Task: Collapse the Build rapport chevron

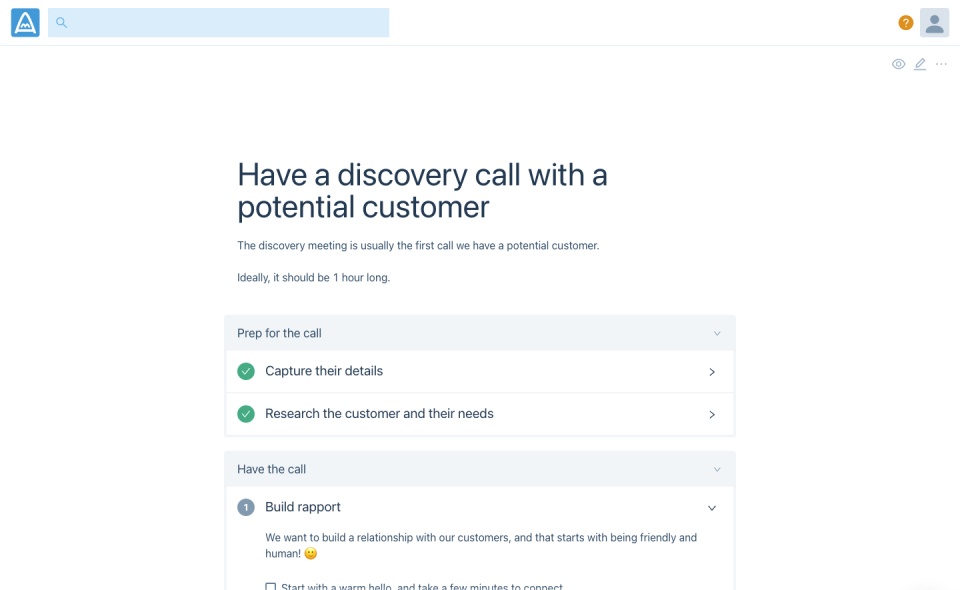Action: tap(712, 508)
